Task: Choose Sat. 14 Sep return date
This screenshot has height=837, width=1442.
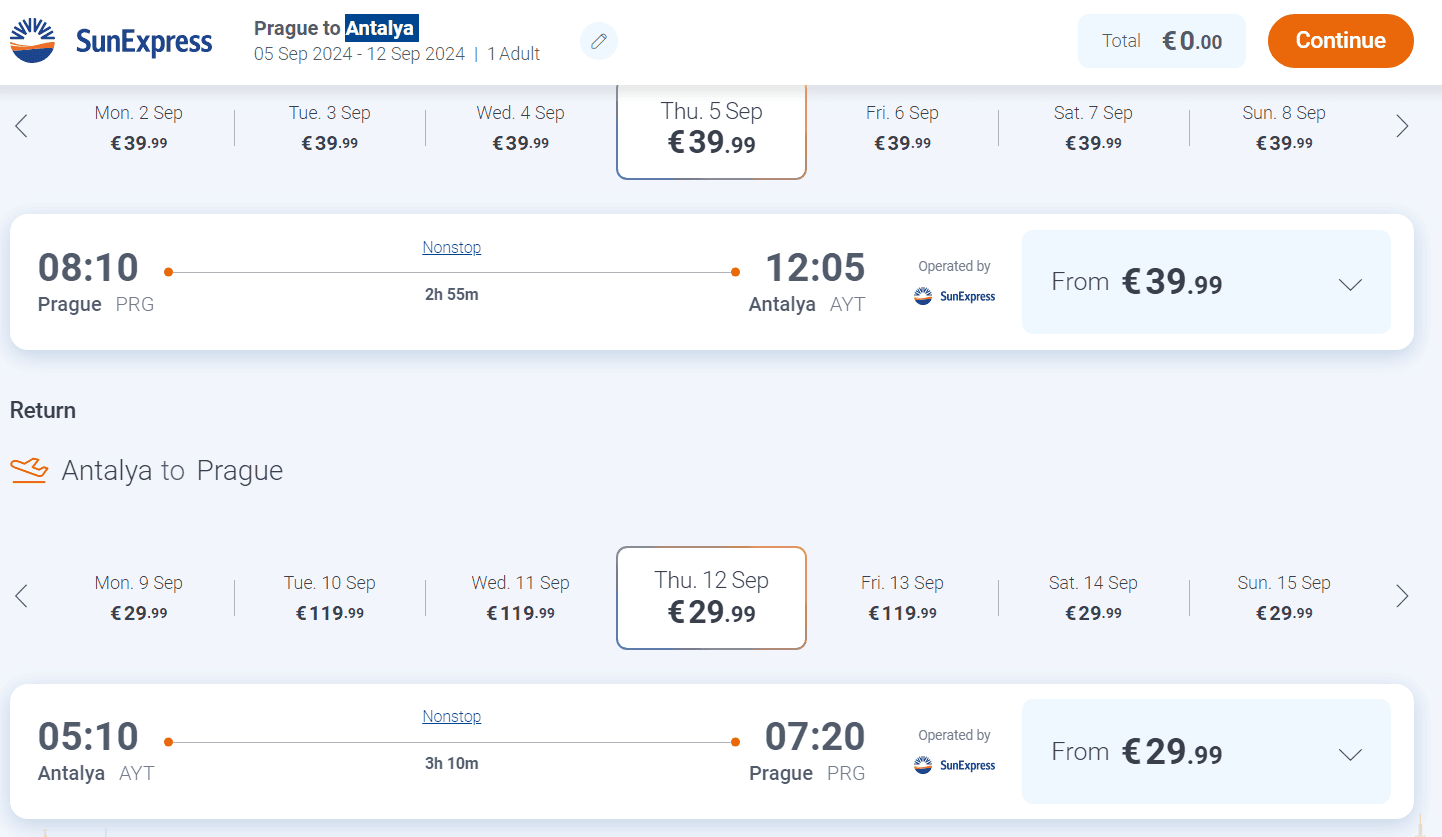Action: tap(1093, 597)
